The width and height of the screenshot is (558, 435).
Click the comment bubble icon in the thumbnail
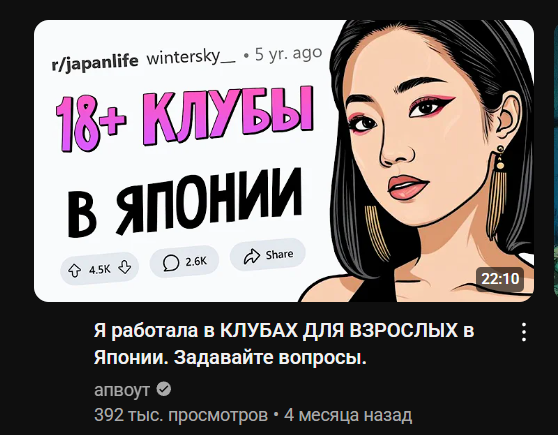[x=170, y=263]
